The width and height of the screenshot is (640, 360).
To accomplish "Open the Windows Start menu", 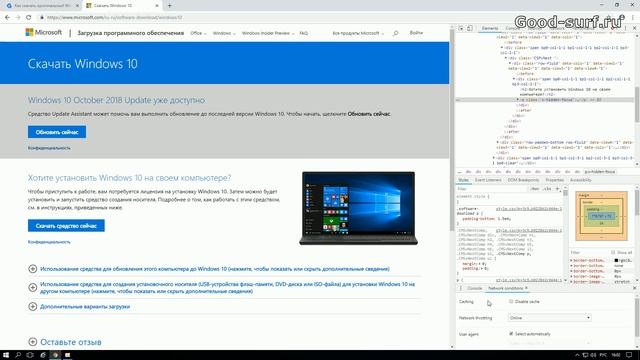I will pyautogui.click(x=6, y=355).
